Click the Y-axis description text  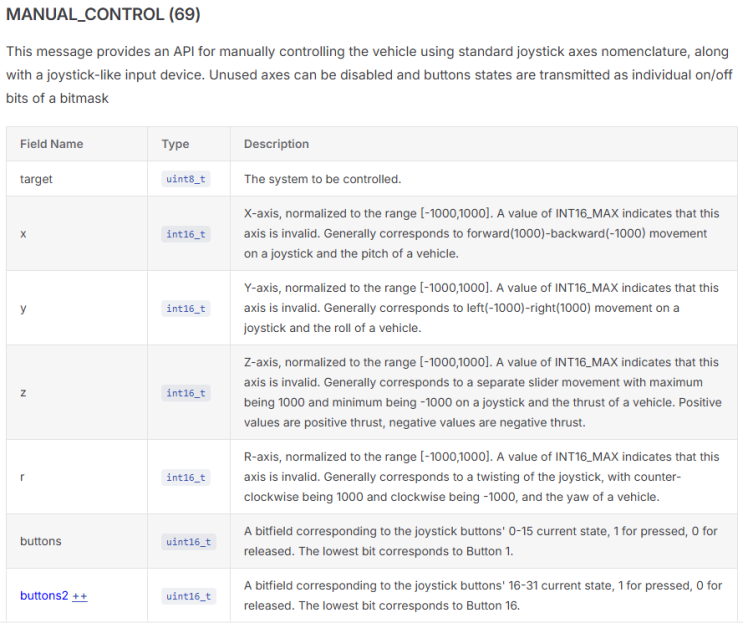[x=481, y=308]
